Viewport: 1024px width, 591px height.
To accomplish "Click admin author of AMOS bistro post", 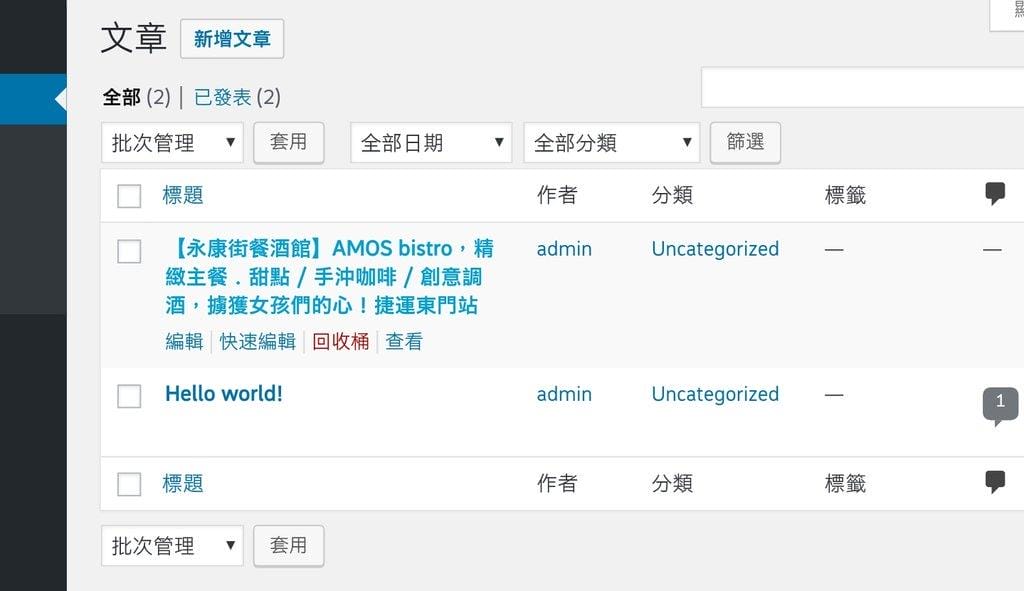I will pos(564,249).
